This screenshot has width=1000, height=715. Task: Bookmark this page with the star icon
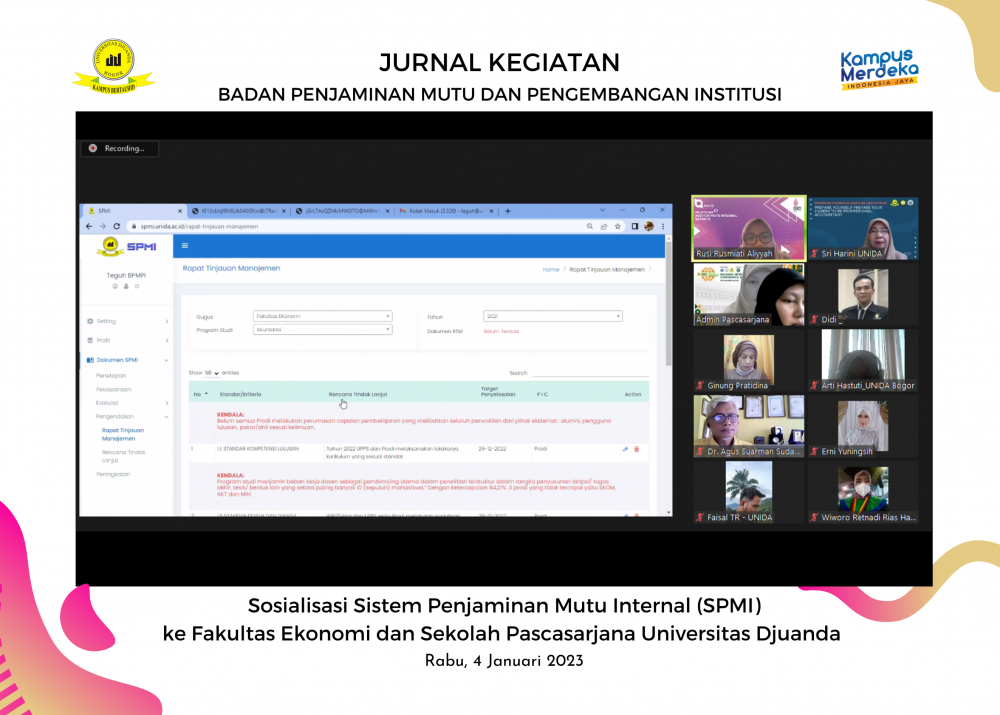click(x=617, y=226)
